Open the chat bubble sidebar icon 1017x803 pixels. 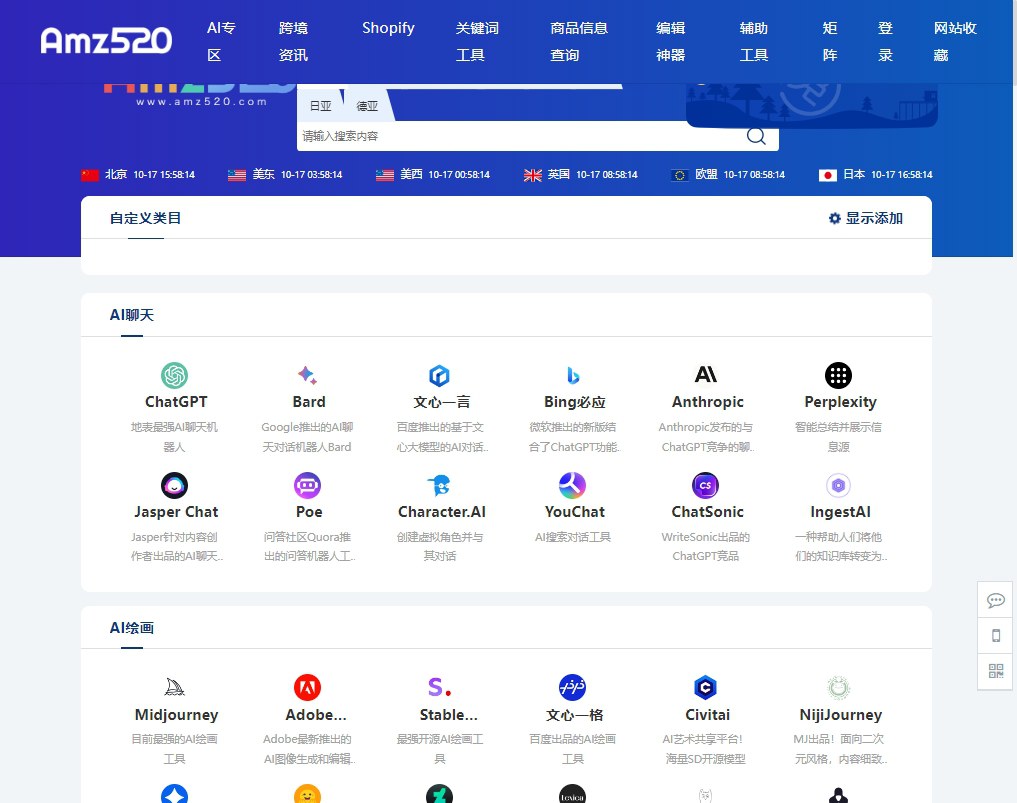pos(996,601)
